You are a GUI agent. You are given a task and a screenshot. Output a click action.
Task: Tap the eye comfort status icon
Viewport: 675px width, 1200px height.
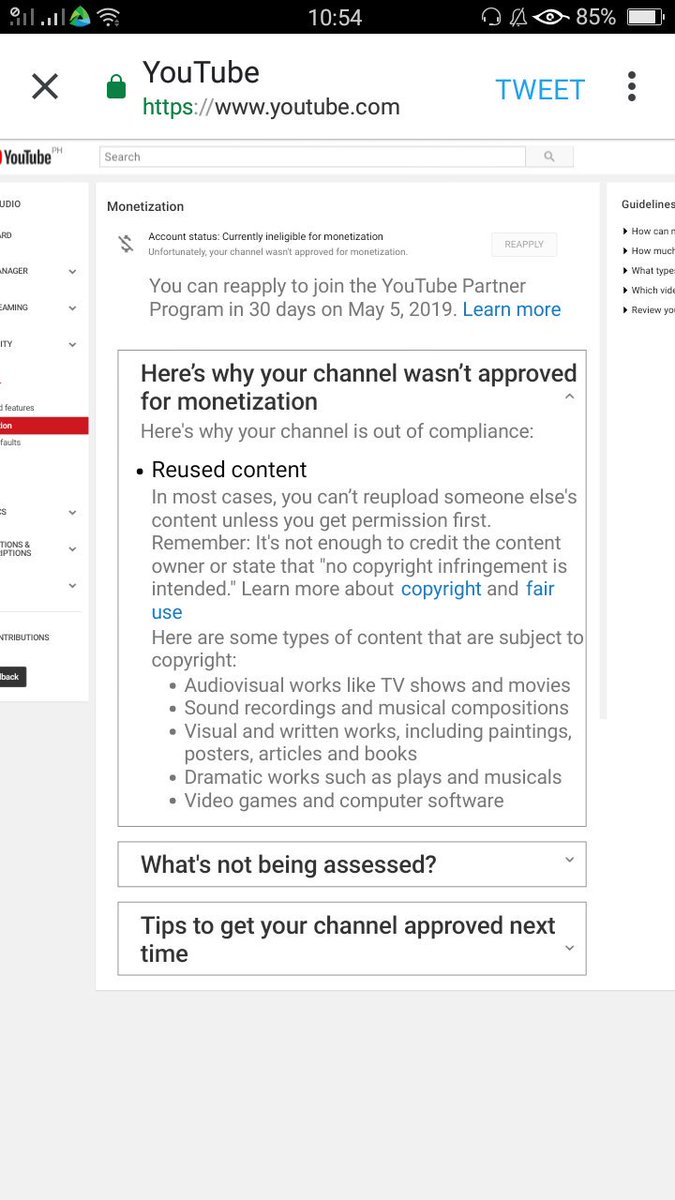pos(552,17)
